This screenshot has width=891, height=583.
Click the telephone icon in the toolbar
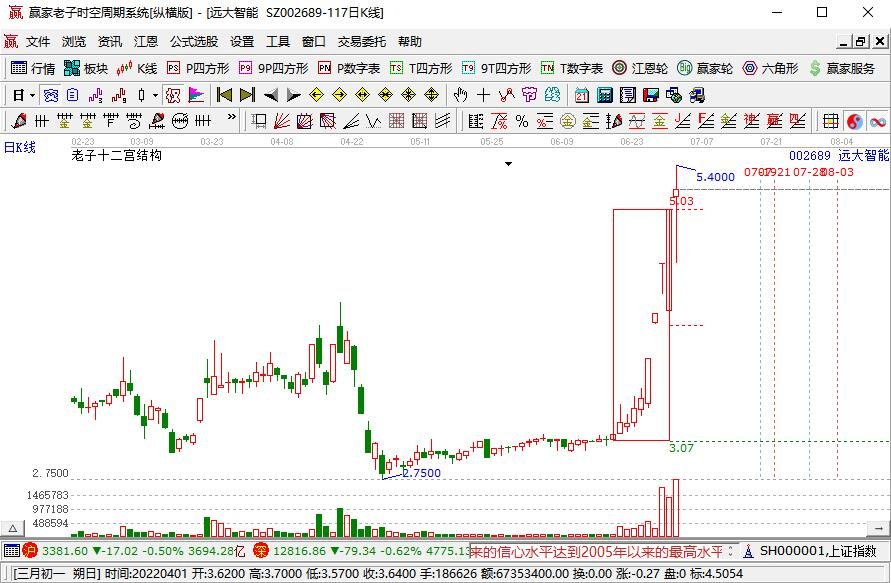51,95
